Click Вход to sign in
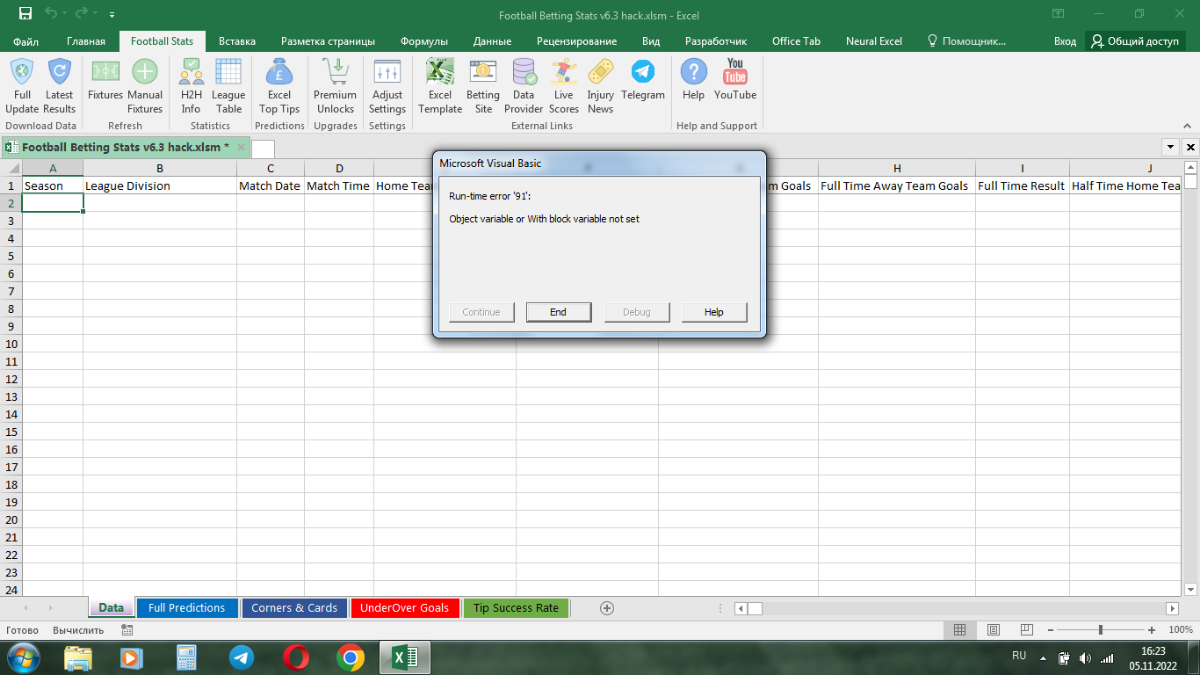Image resolution: width=1200 pixels, height=675 pixels. (x=1065, y=41)
